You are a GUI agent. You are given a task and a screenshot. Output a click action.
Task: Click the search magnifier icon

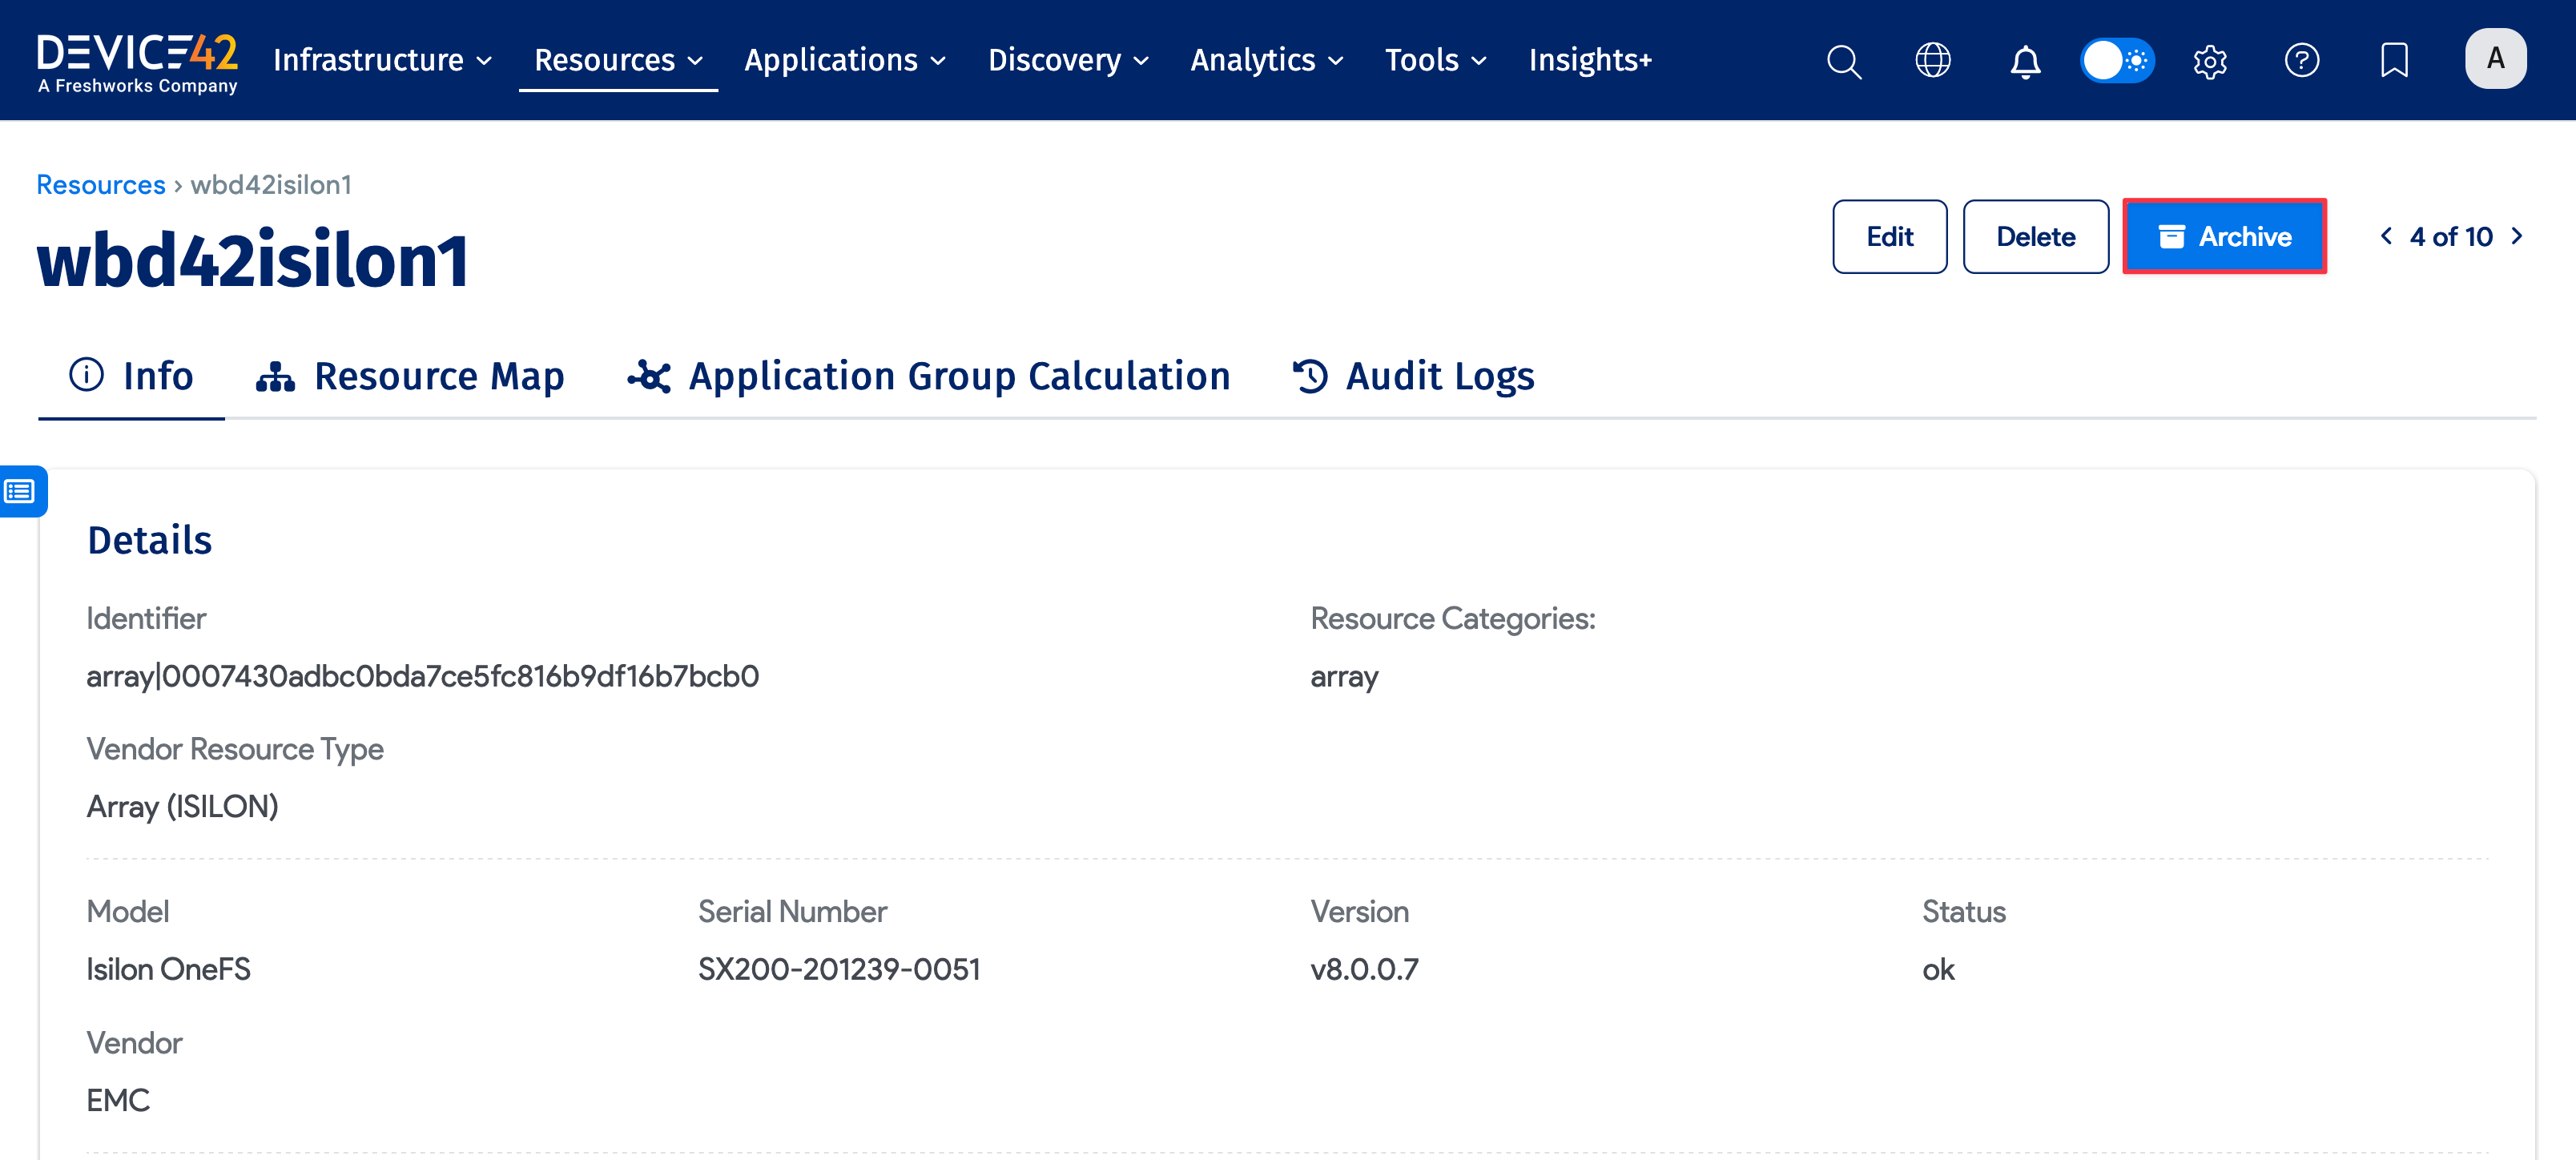1843,61
